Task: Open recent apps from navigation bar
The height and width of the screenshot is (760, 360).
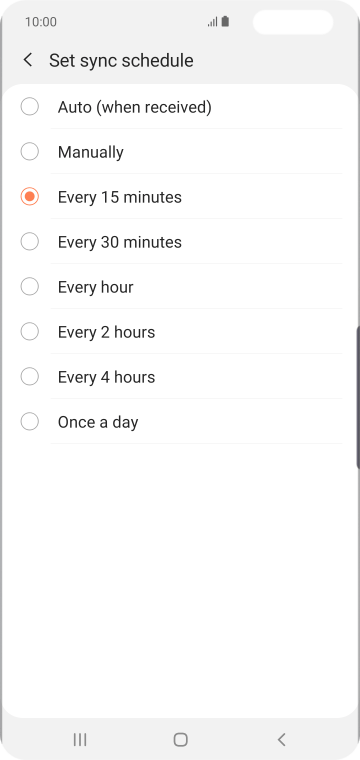Action: click(x=80, y=739)
